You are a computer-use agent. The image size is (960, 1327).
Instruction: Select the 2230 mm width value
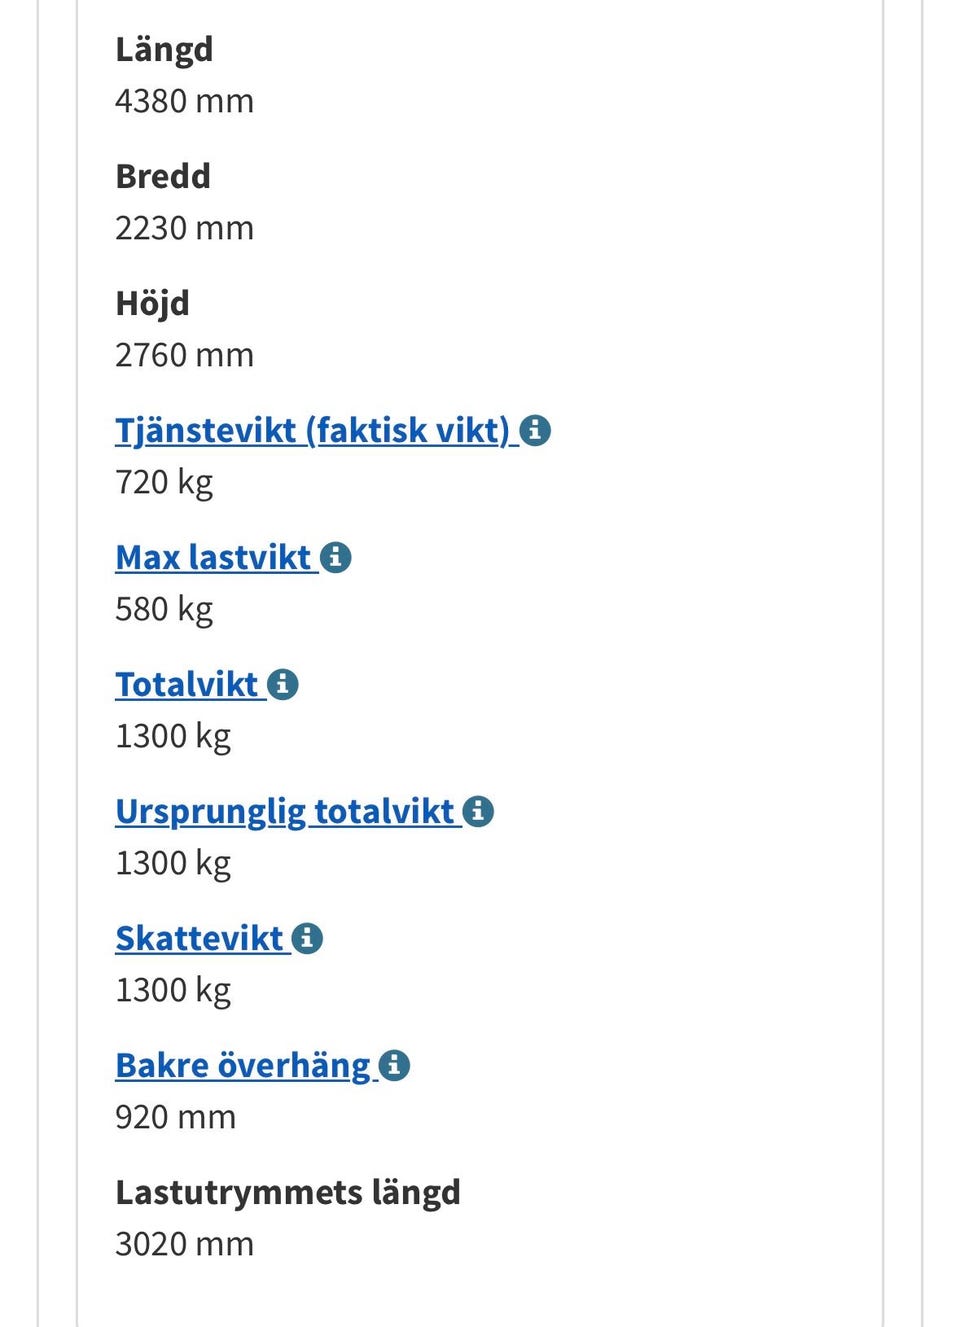(184, 228)
